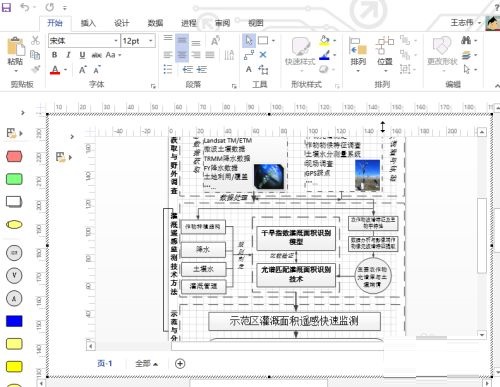The image size is (500, 387).
Task: Select the Text A tool
Action: point(249,69)
